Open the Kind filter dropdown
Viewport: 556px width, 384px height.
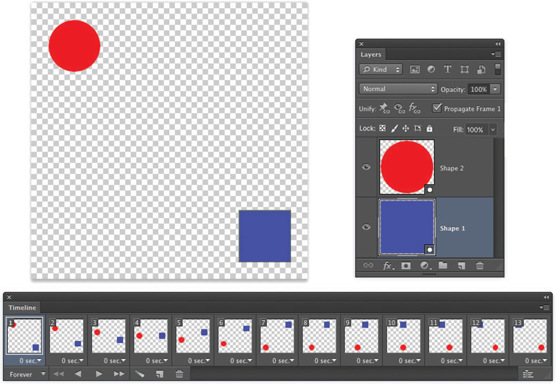click(381, 69)
